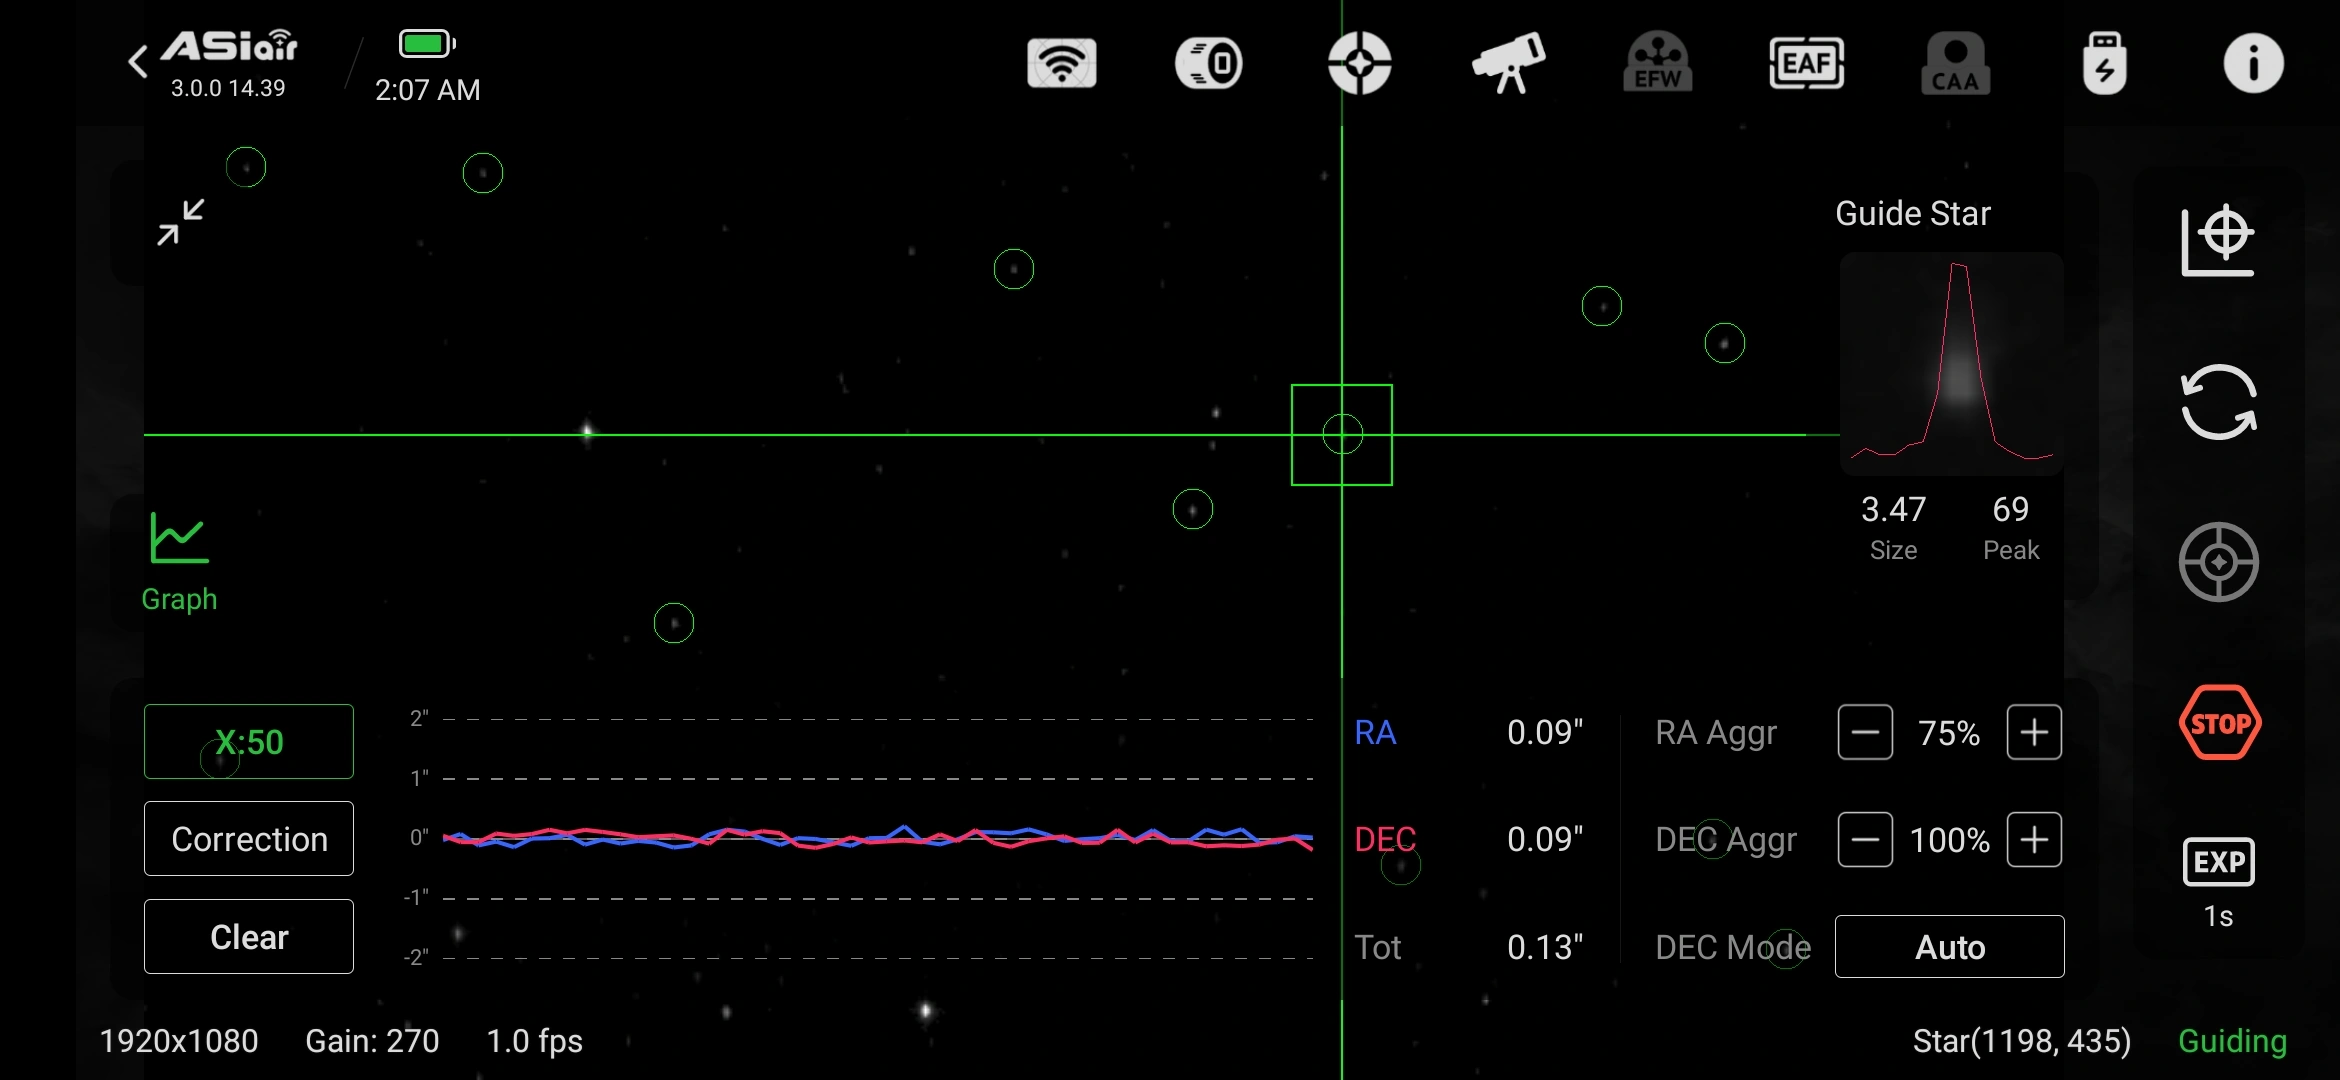Change the X:50 graph scale
Screen dimensions: 2340x1080
pos(249,741)
